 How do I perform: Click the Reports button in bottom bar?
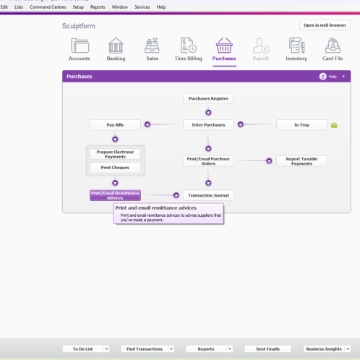pos(206,349)
